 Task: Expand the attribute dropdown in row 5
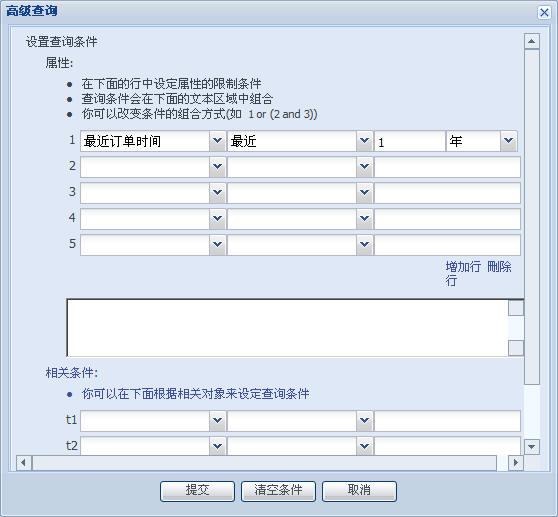tap(217, 245)
